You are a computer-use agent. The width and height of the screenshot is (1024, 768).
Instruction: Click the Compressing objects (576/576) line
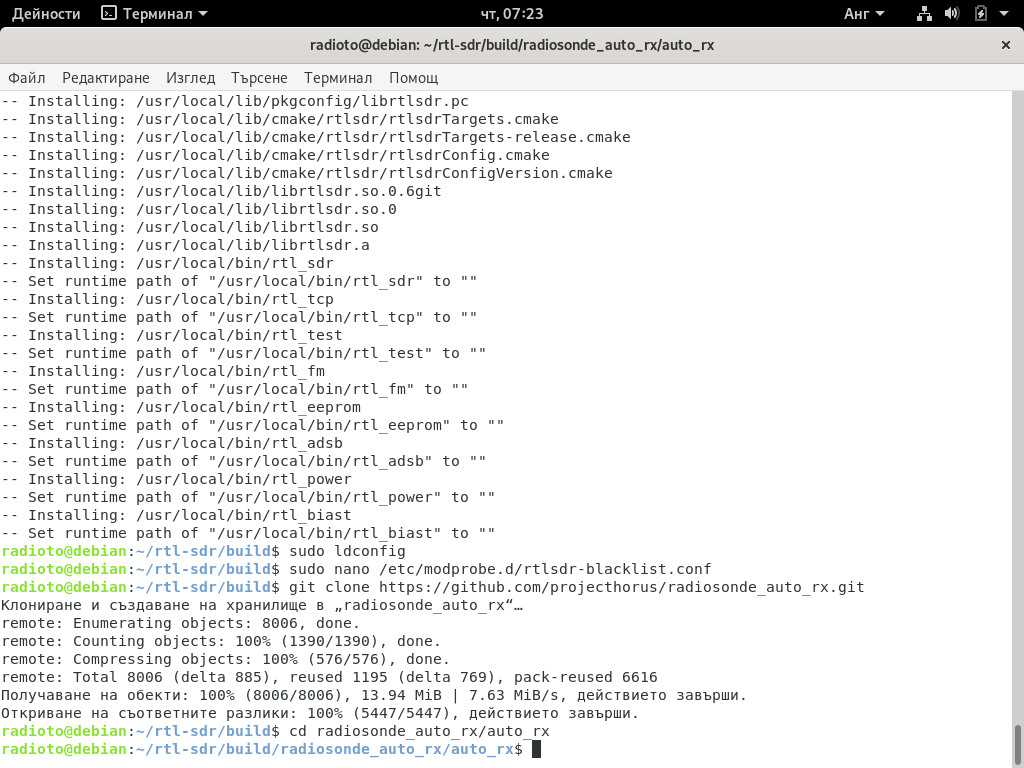tap(226, 659)
